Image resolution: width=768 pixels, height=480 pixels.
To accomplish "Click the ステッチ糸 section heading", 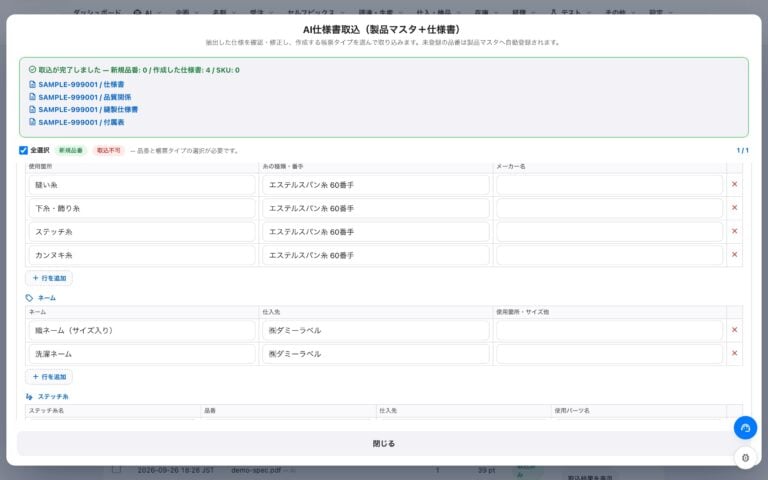I will tap(53, 397).
